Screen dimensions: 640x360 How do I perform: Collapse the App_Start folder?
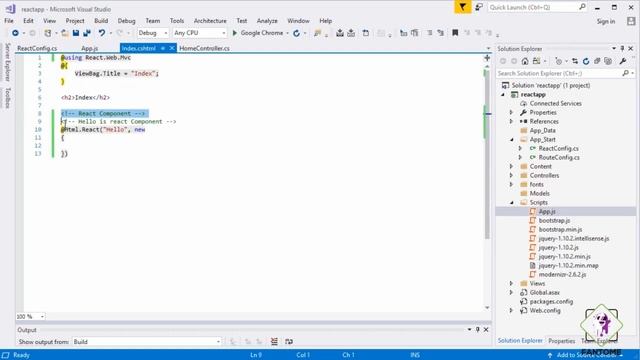511,140
